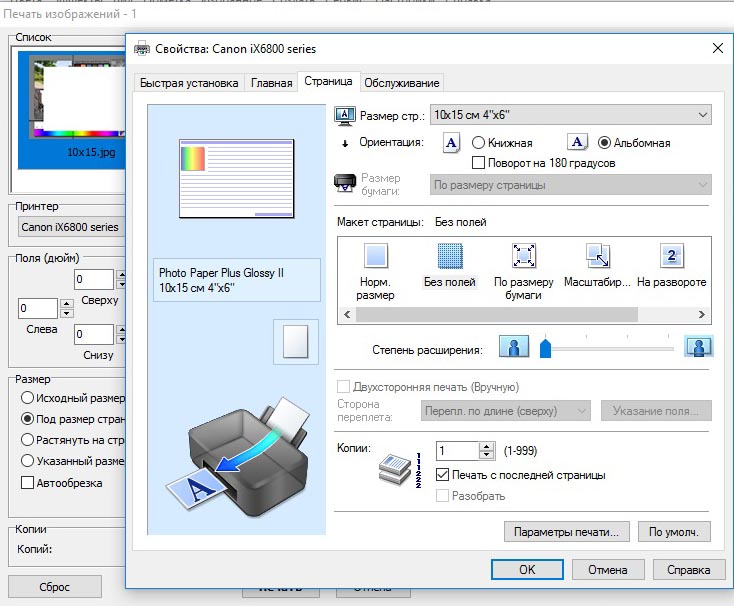
Task: Click Сброс button in print window
Action: [55, 587]
